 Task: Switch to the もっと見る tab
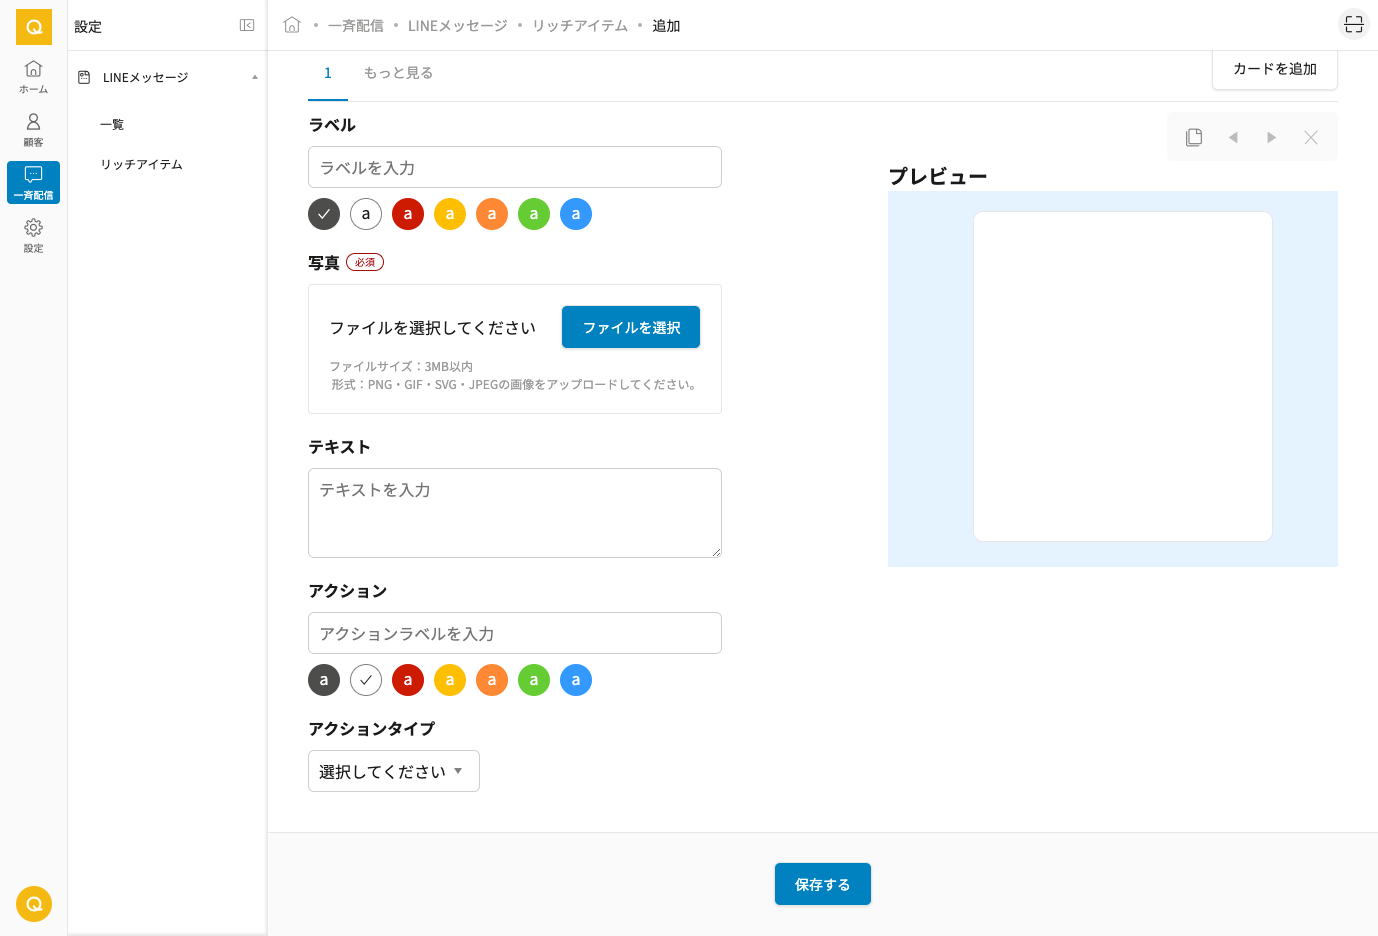coord(398,73)
